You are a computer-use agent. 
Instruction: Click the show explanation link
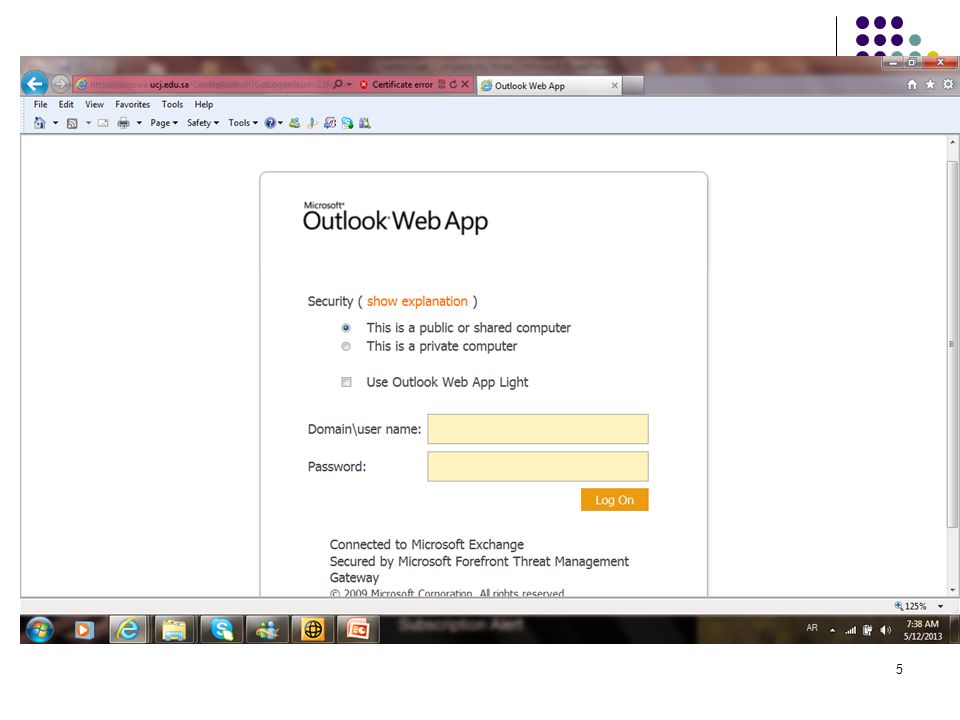tap(417, 301)
